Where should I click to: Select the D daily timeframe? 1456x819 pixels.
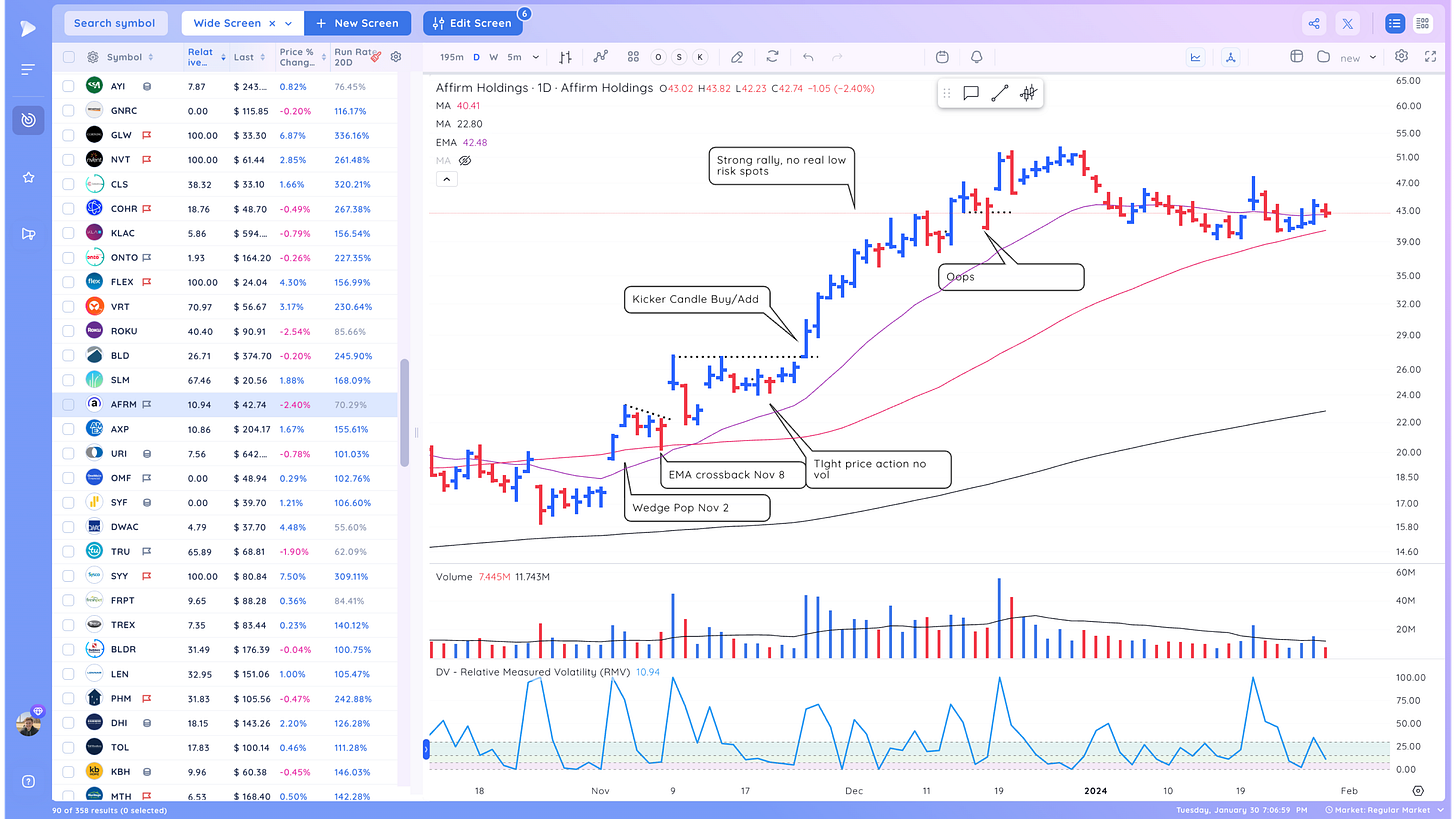coord(476,57)
